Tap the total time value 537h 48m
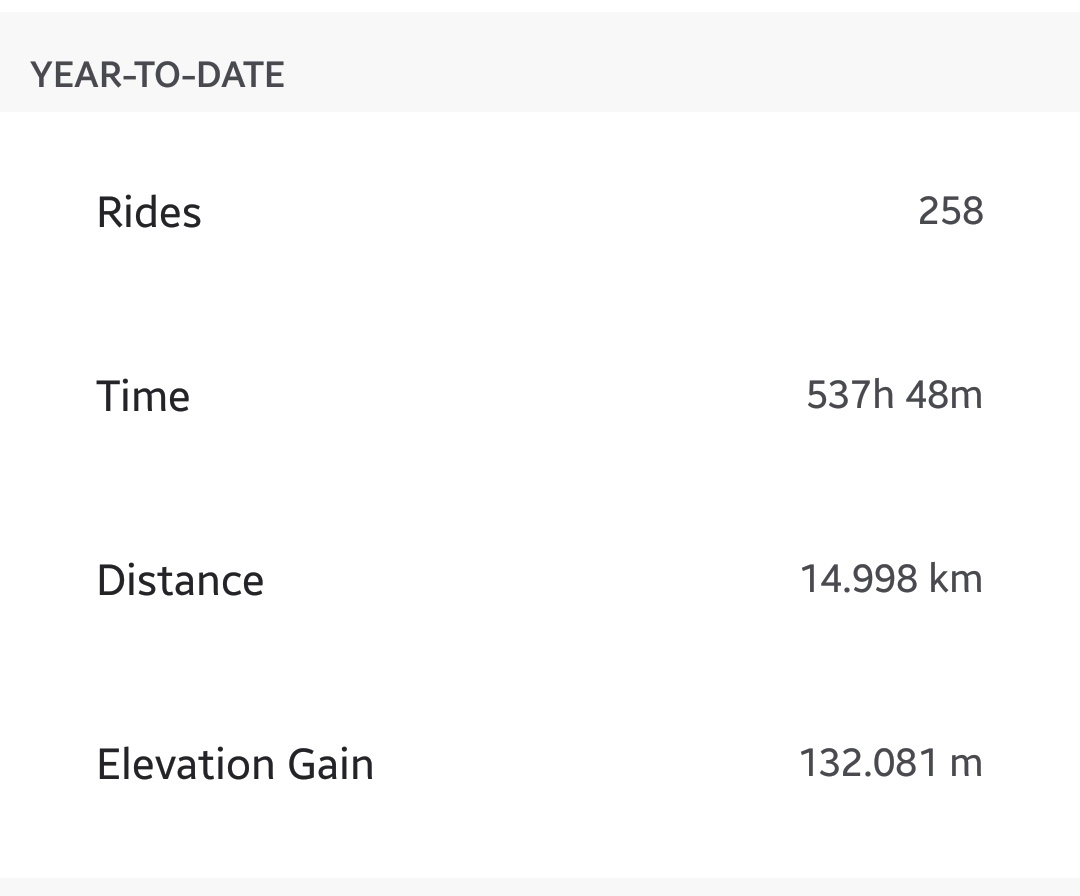Image resolution: width=1080 pixels, height=896 pixels. 894,395
